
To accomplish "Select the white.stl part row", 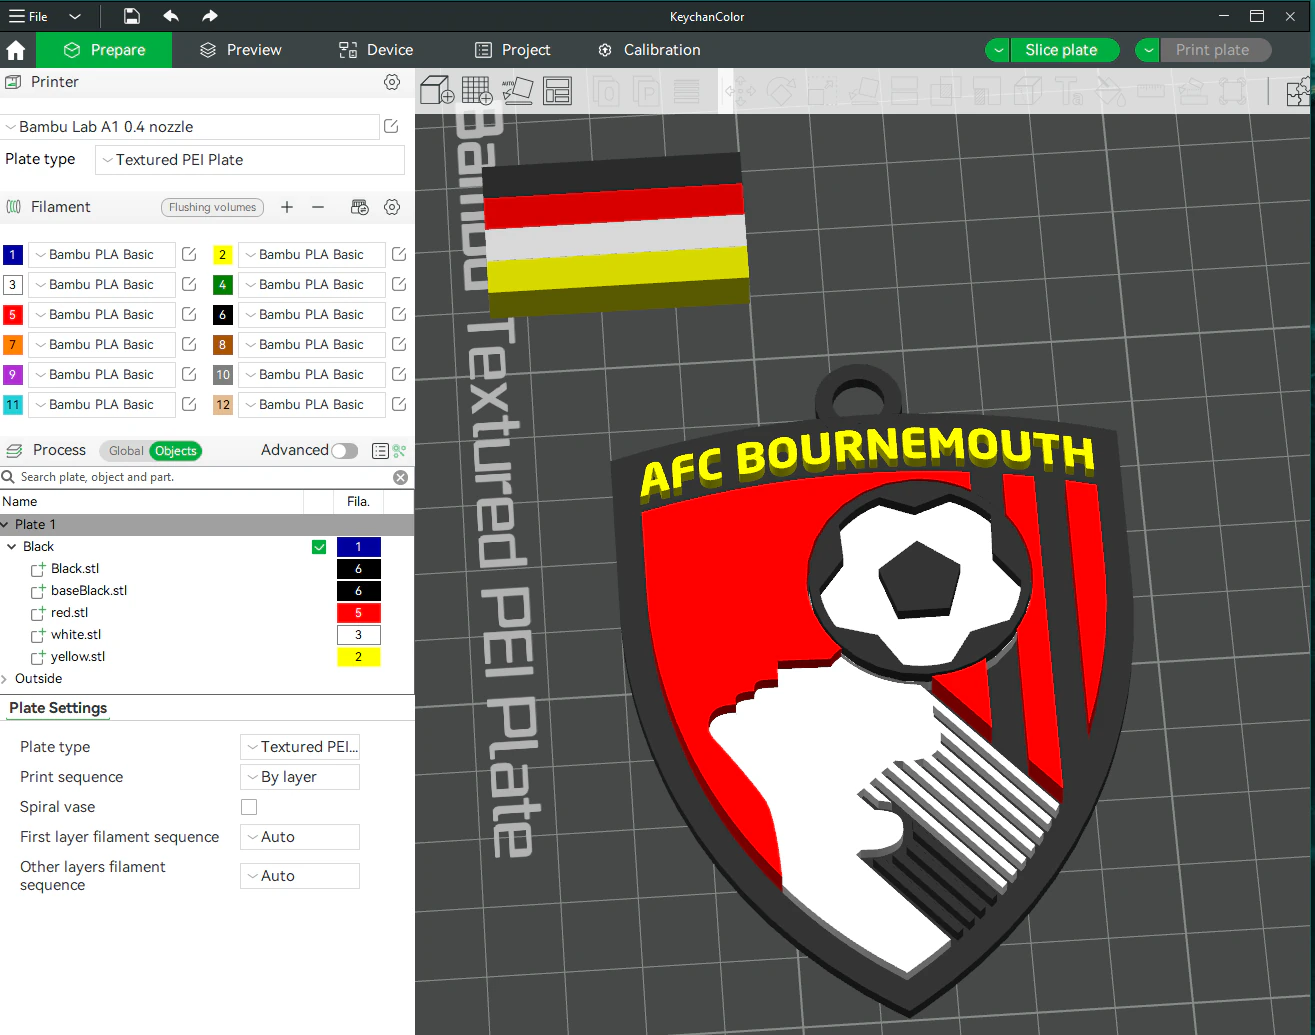I will pyautogui.click(x=206, y=635).
